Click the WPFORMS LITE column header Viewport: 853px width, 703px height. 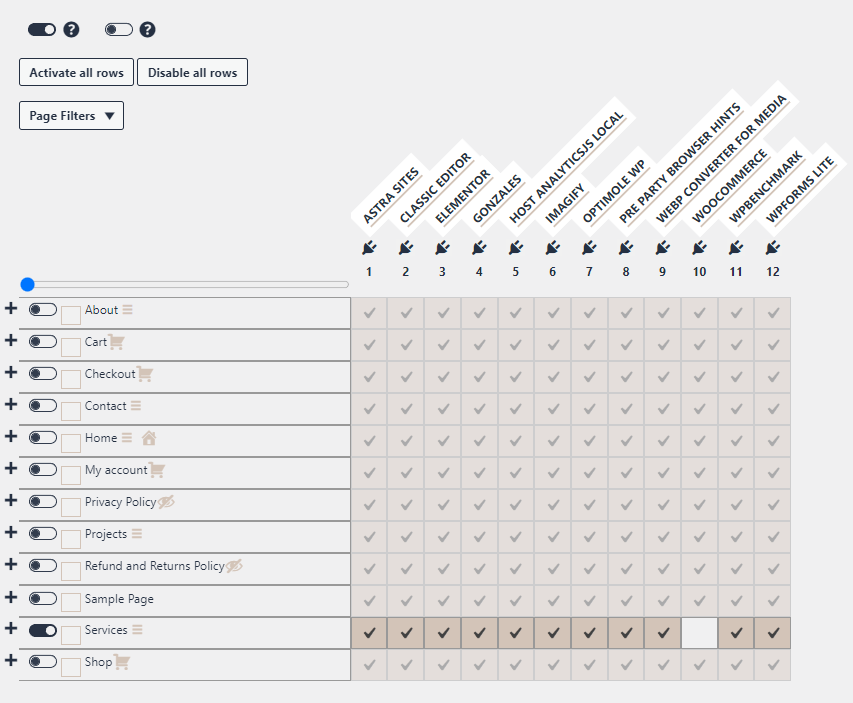[x=800, y=189]
